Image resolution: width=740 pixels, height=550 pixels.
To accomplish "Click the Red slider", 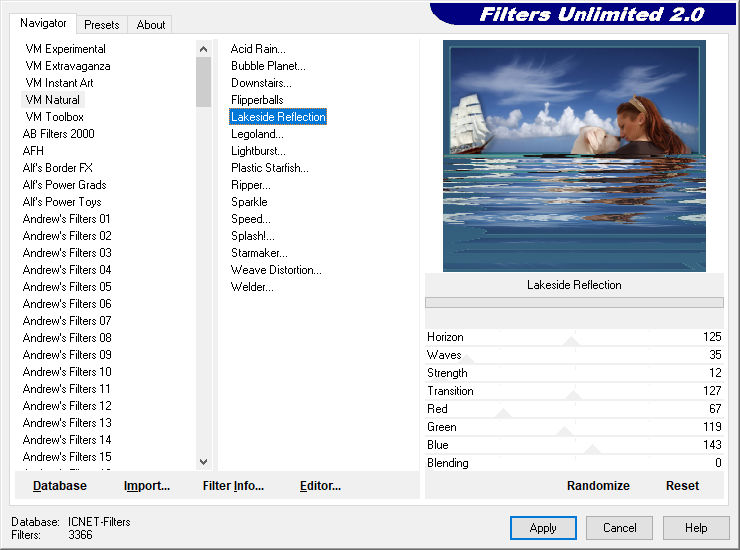I will point(574,409).
